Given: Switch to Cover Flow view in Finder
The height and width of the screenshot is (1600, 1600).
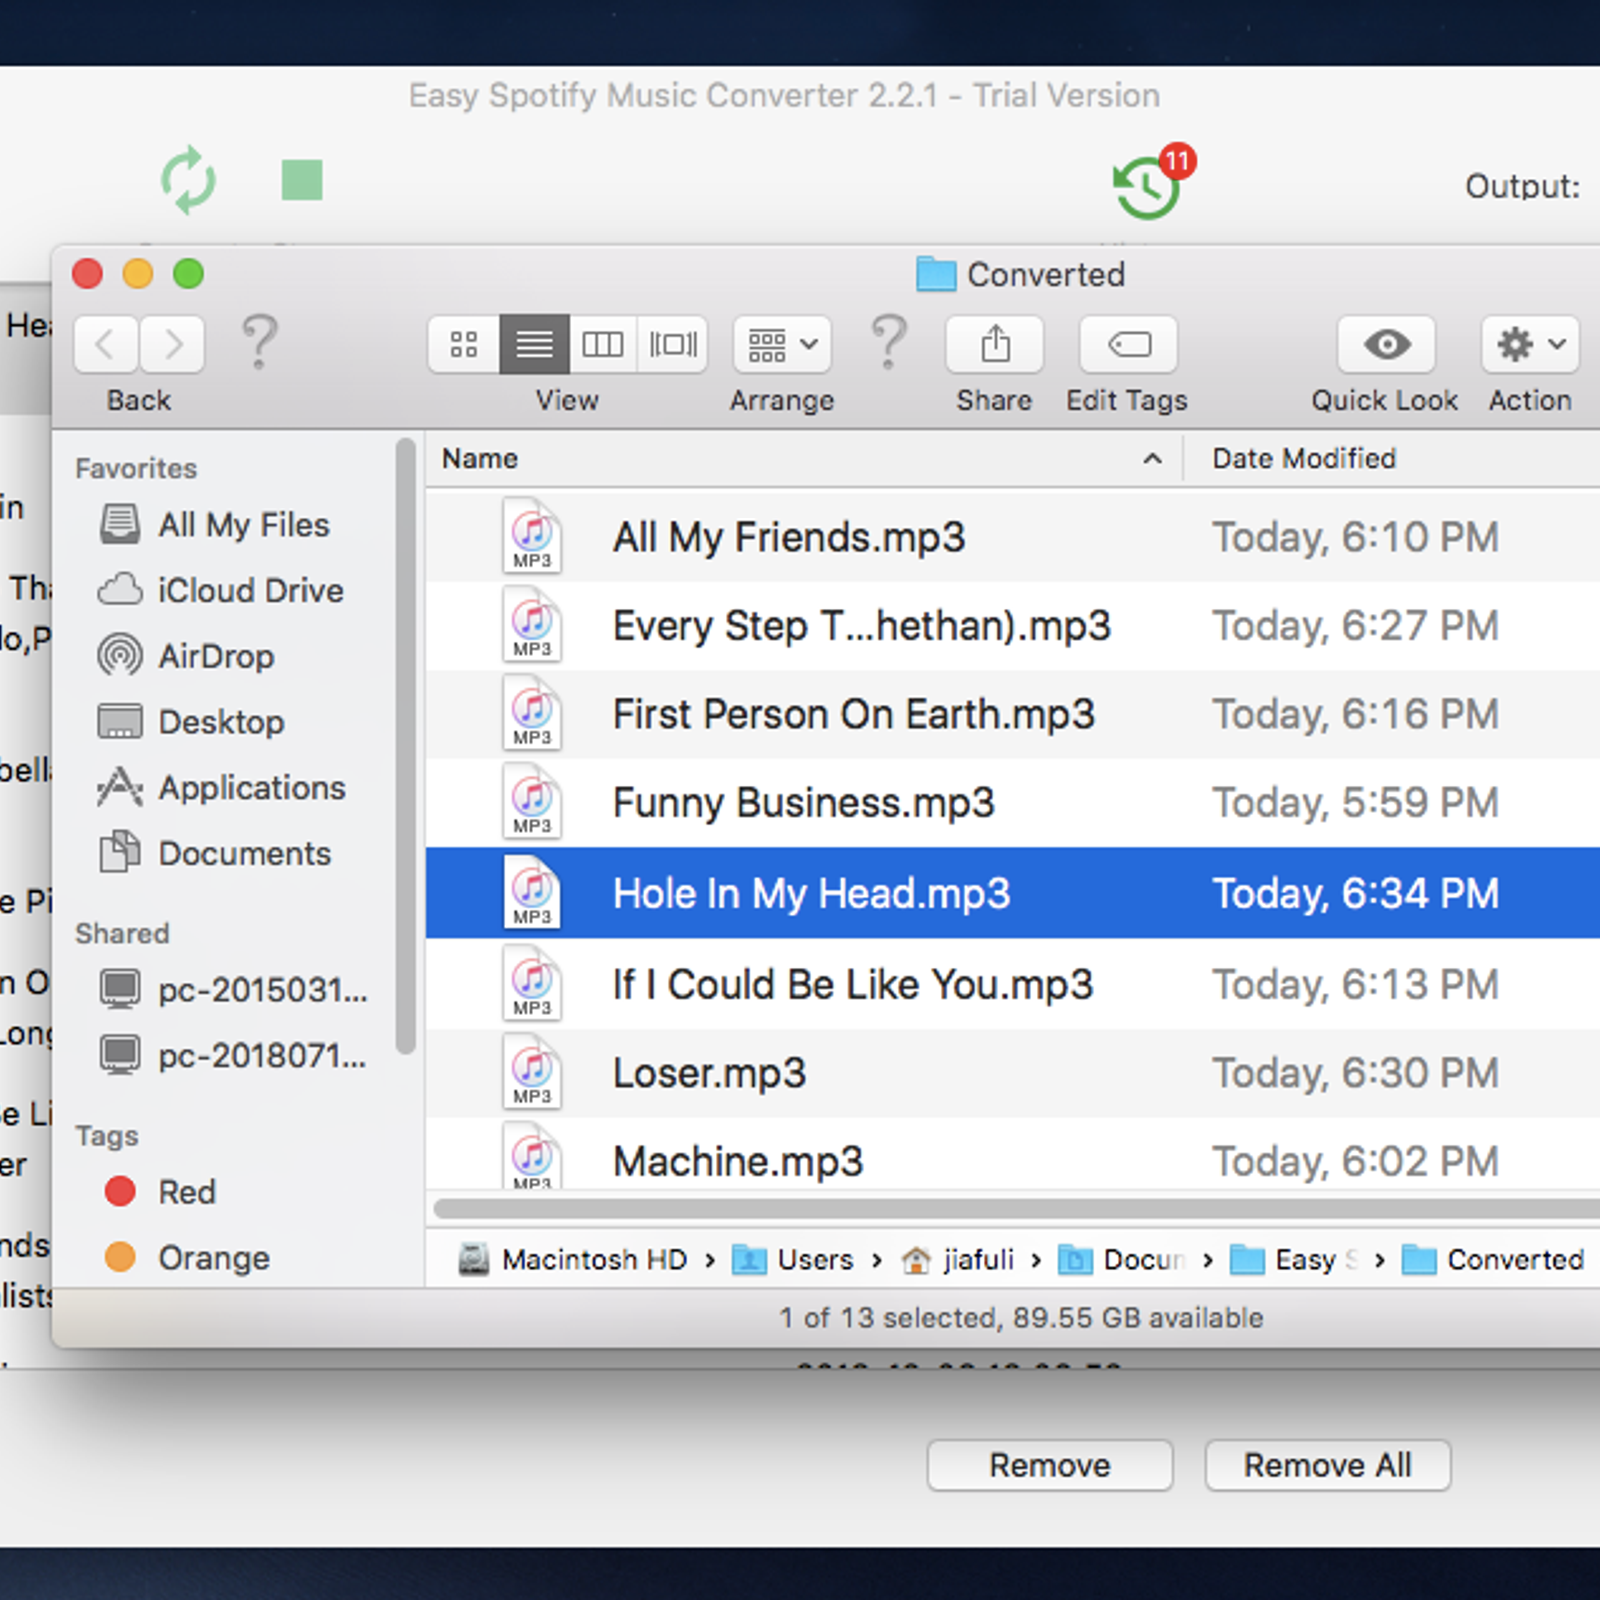Looking at the screenshot, I should 673,345.
